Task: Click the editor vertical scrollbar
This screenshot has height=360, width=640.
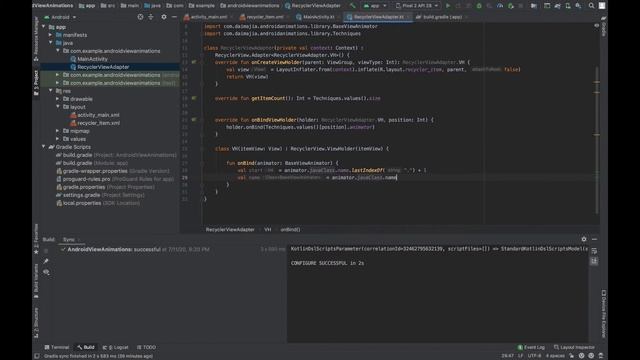Action: click(x=597, y=139)
